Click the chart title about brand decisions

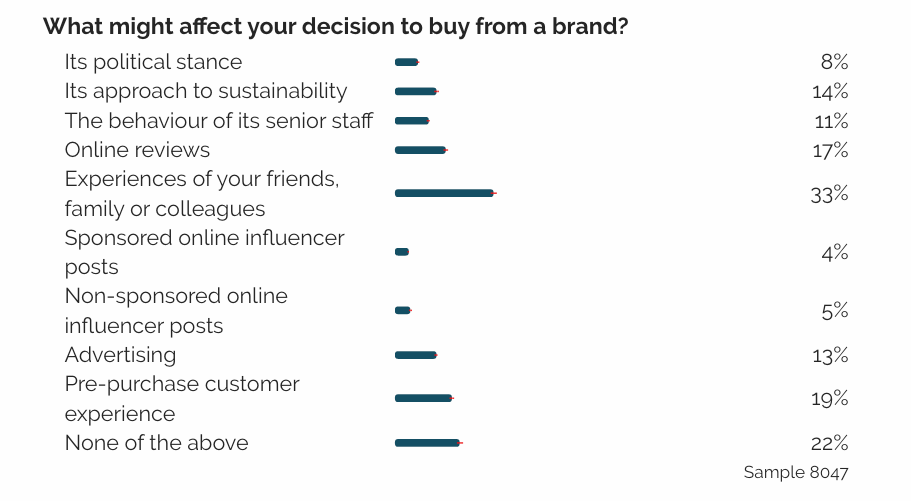335,26
